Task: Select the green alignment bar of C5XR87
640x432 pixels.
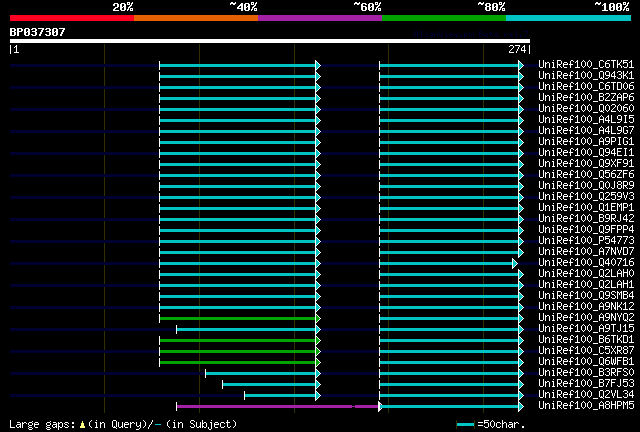Action: click(x=238, y=352)
